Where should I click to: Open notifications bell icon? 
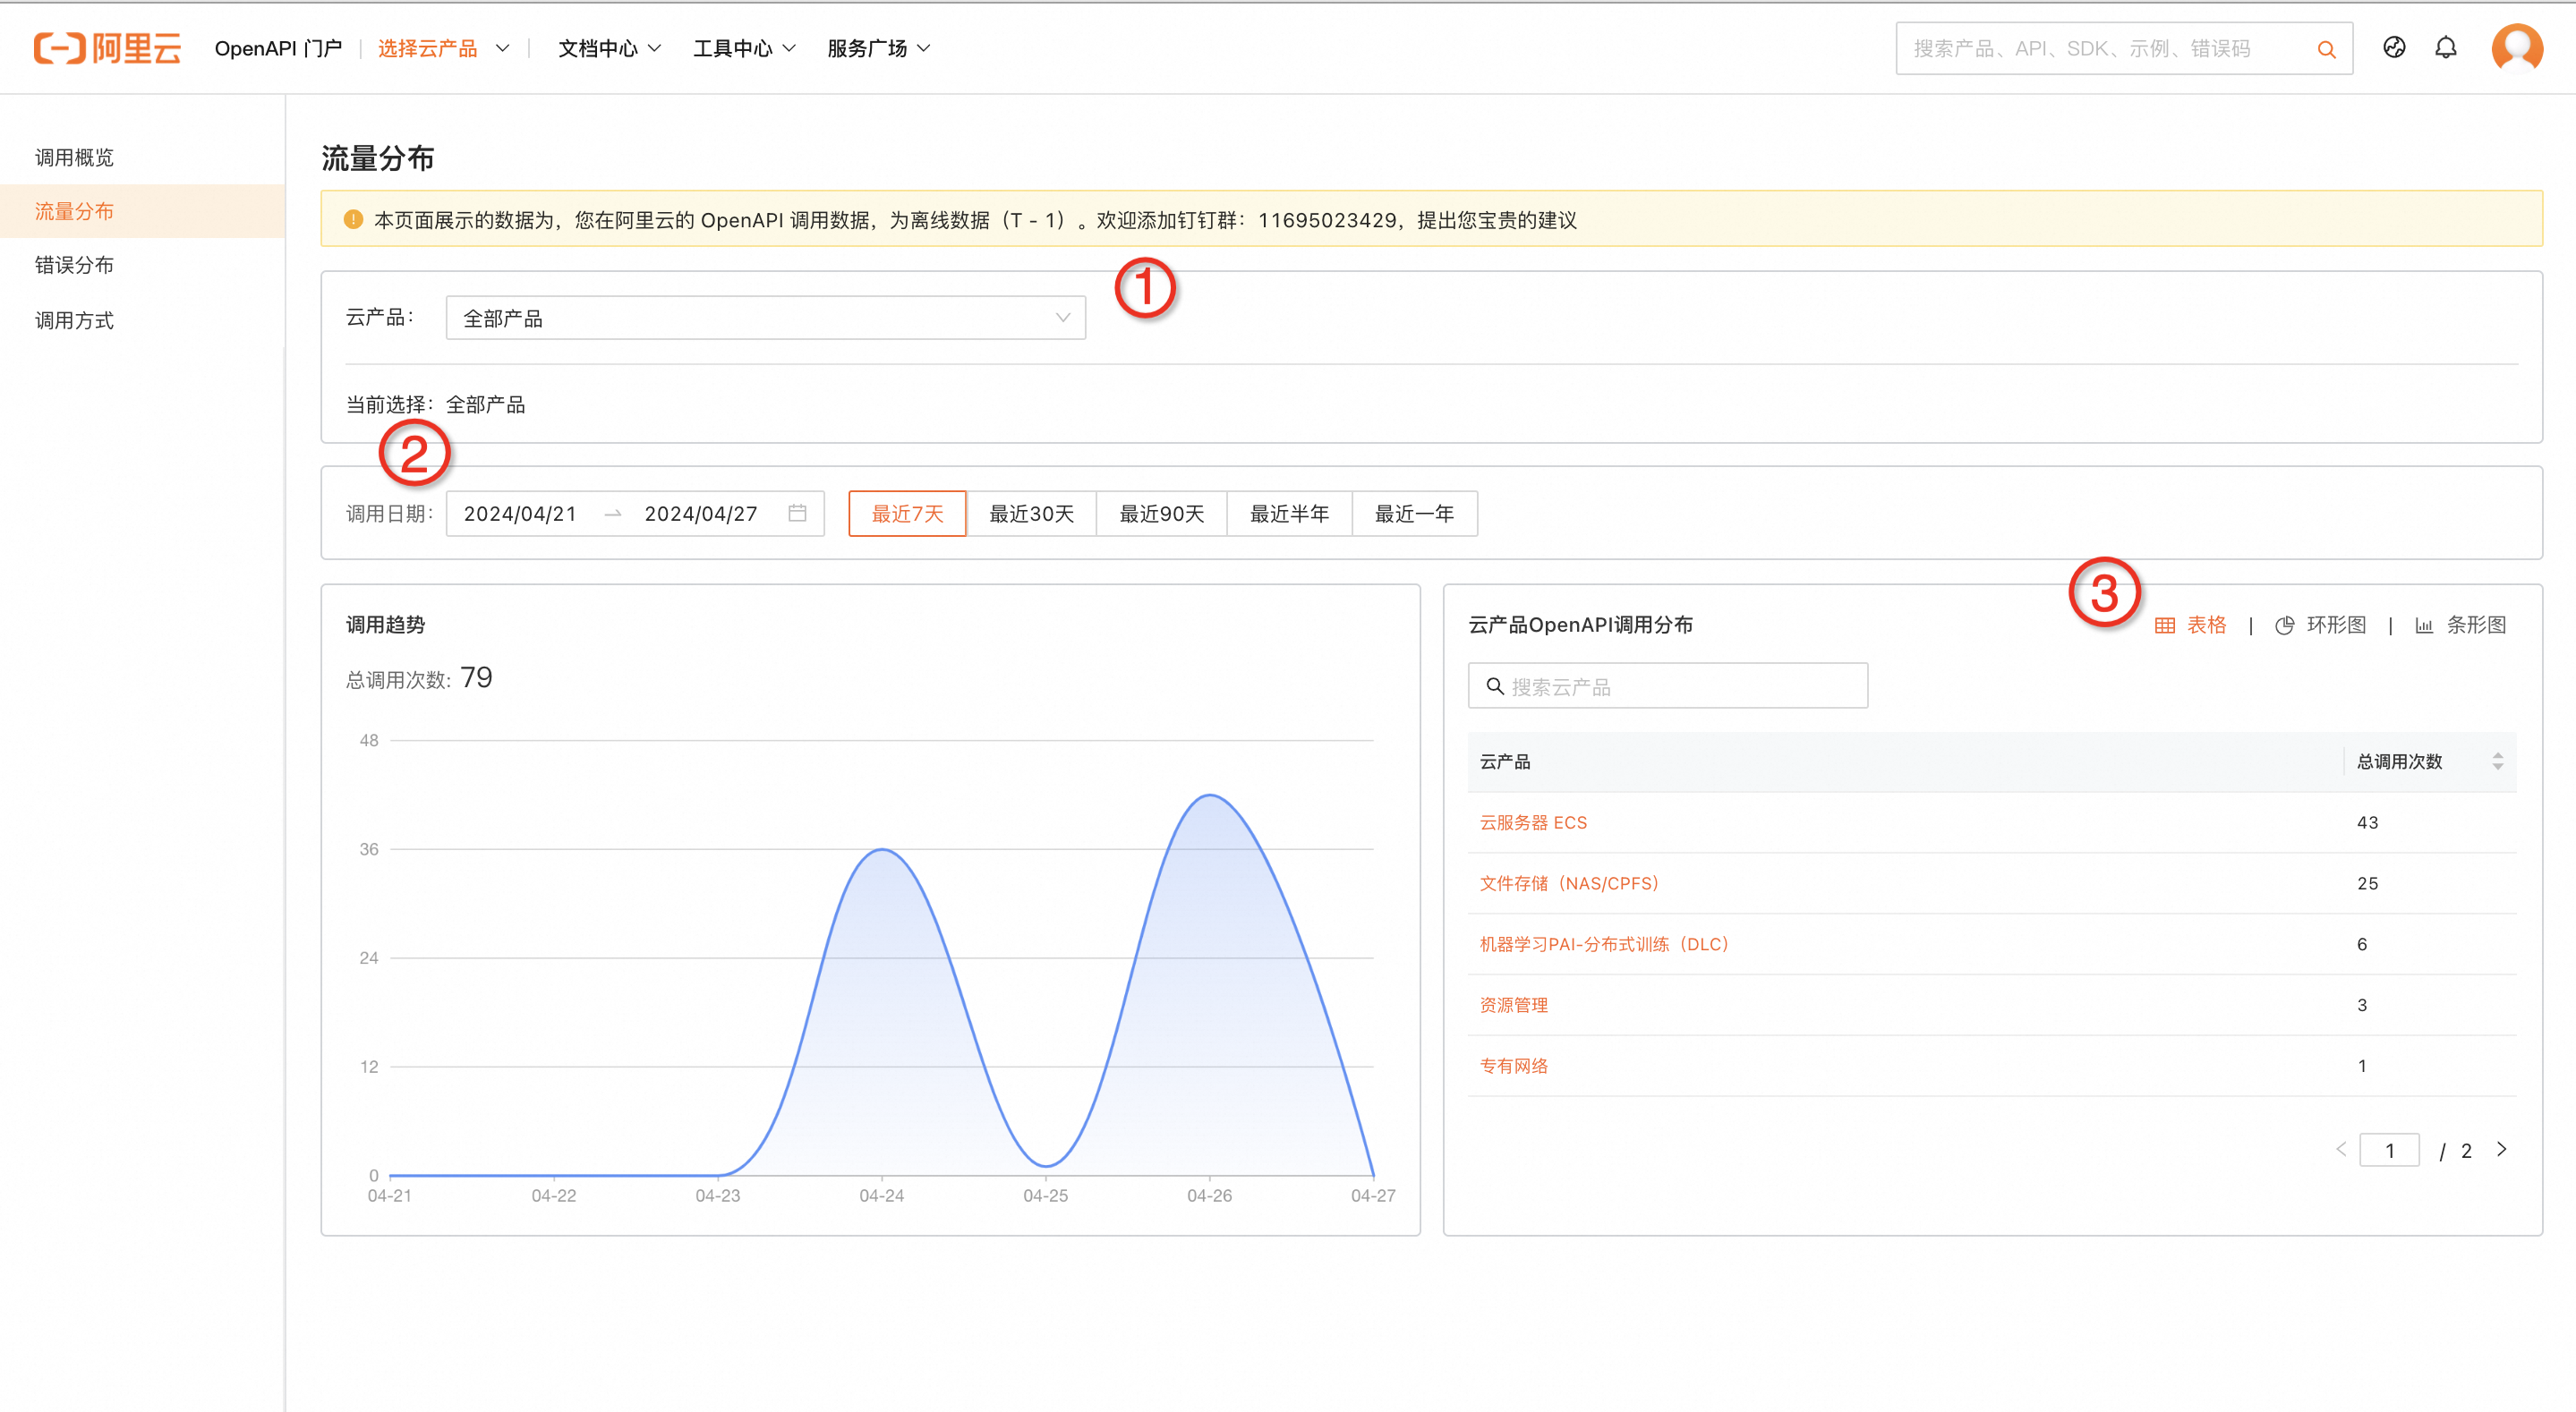[2446, 47]
